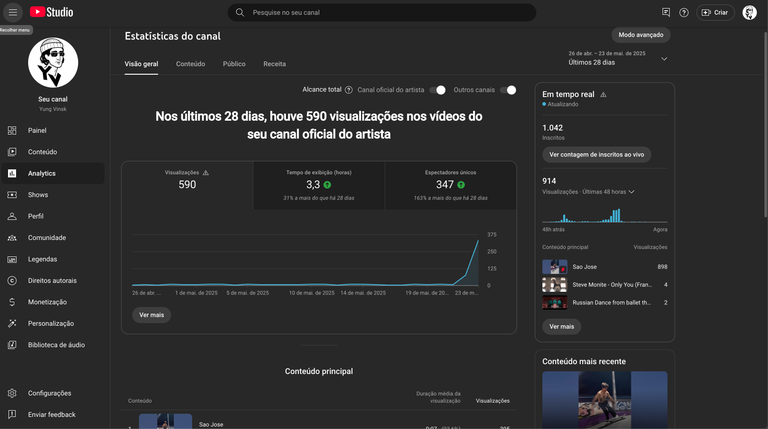
Task: Click the Conteúdo sidebar icon
Action: tap(12, 152)
